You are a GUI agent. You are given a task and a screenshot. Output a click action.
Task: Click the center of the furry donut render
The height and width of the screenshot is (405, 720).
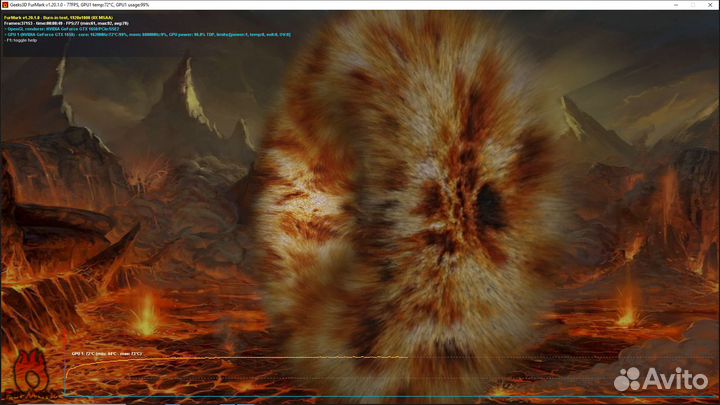pos(405,200)
